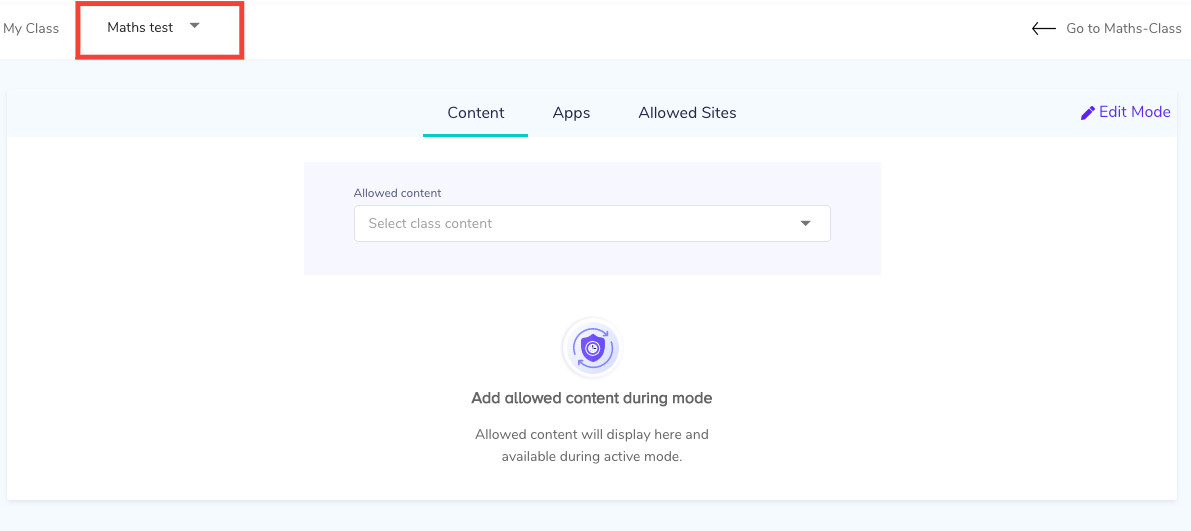Click the Add allowed content during mode heading
This screenshot has height=531, width=1191.
click(592, 397)
